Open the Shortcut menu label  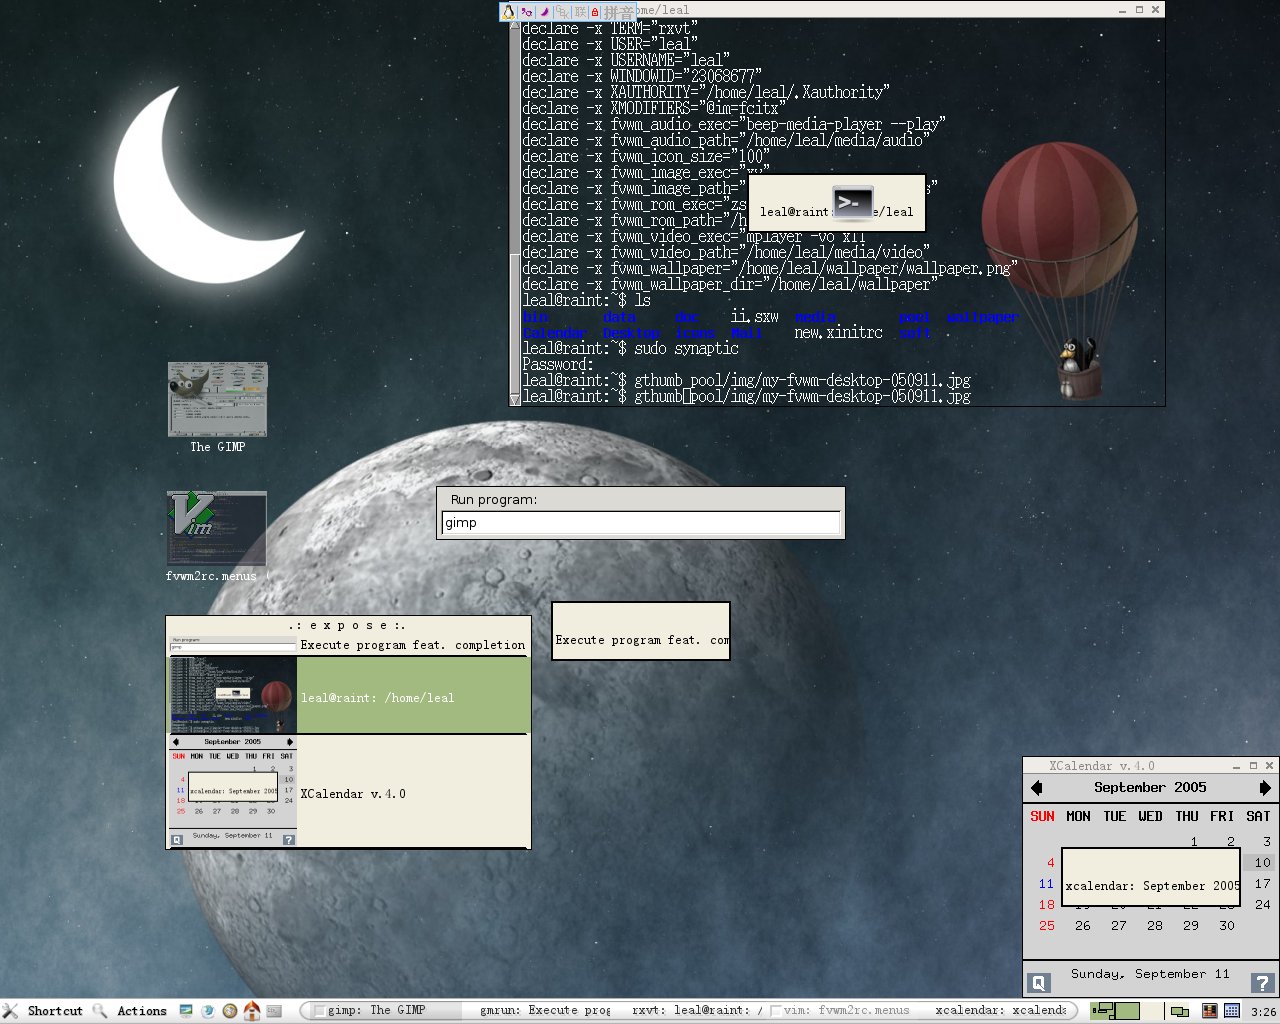coord(55,1011)
